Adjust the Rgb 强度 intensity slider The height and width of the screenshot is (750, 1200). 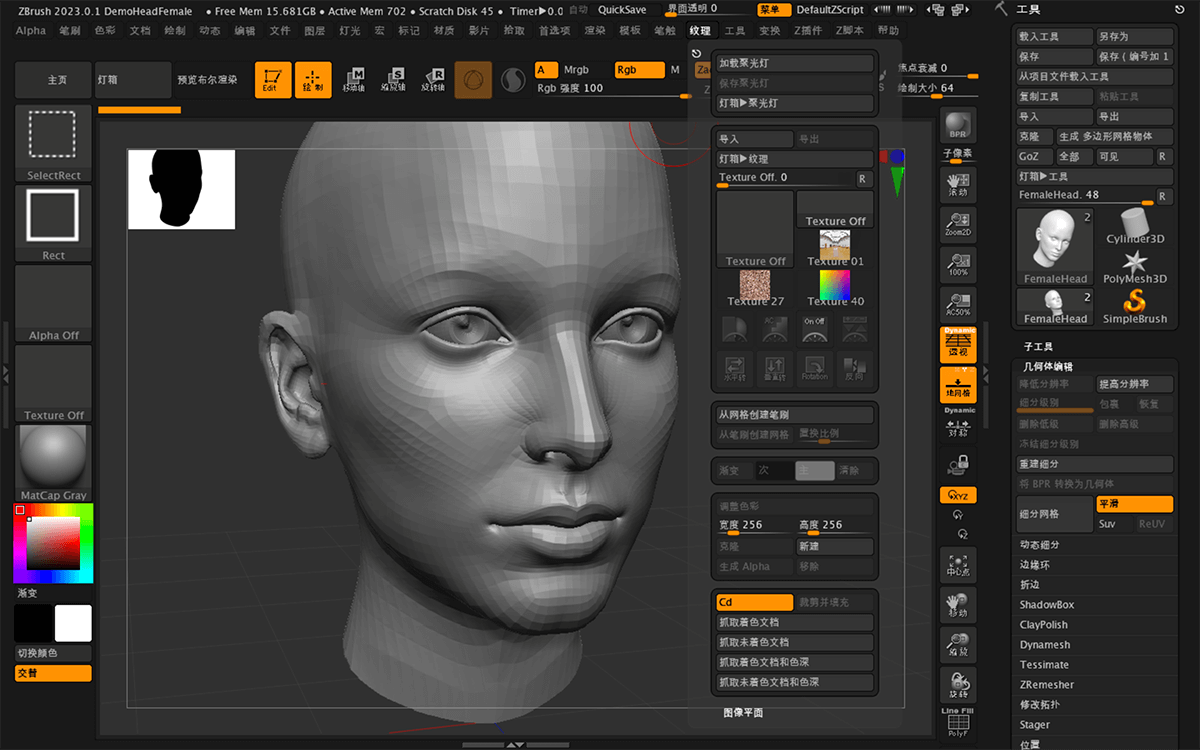[x=612, y=88]
